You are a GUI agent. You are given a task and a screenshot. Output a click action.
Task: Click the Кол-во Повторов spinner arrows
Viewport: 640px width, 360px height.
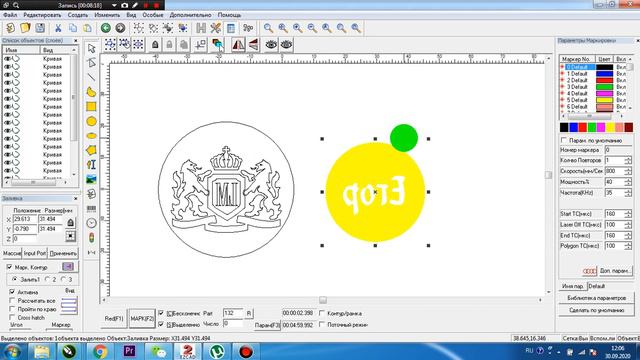click(628, 160)
